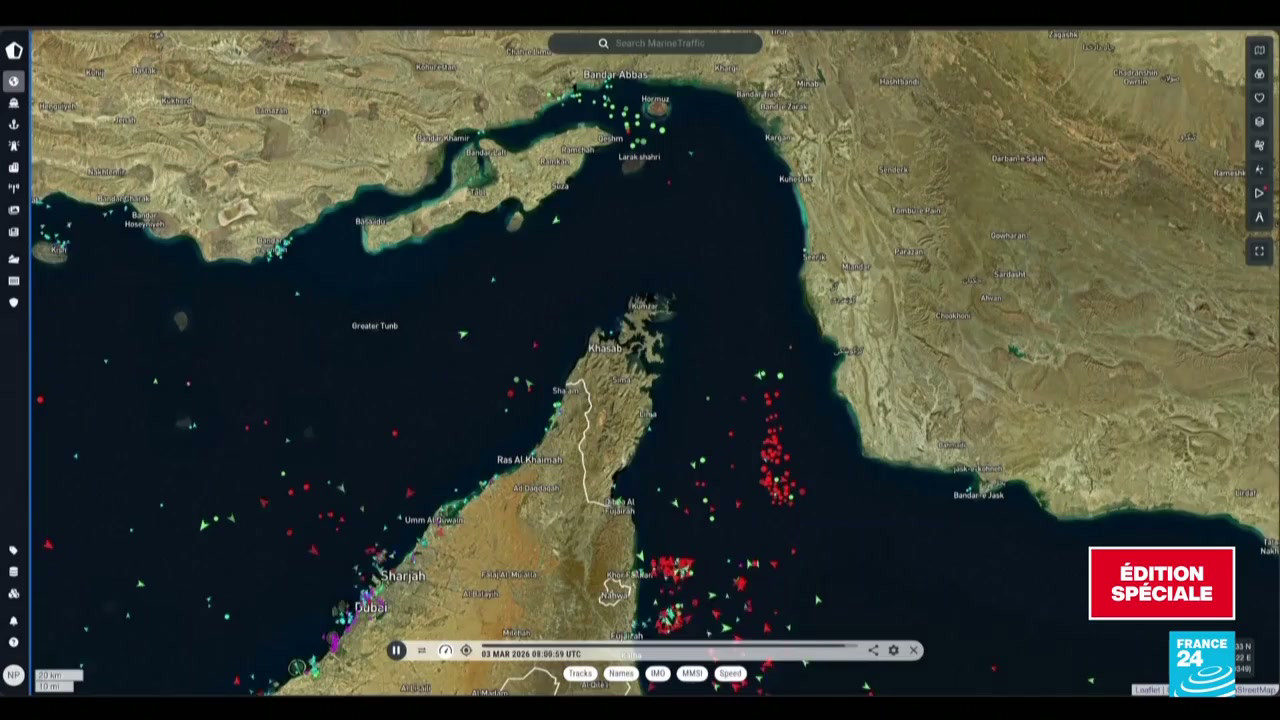1280x720 pixels.
Task: Click the Bandar Abbas map label
Action: (x=617, y=73)
